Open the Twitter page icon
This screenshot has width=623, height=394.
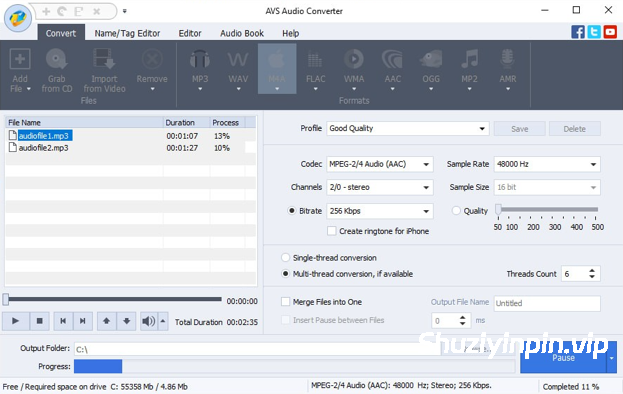tap(594, 32)
